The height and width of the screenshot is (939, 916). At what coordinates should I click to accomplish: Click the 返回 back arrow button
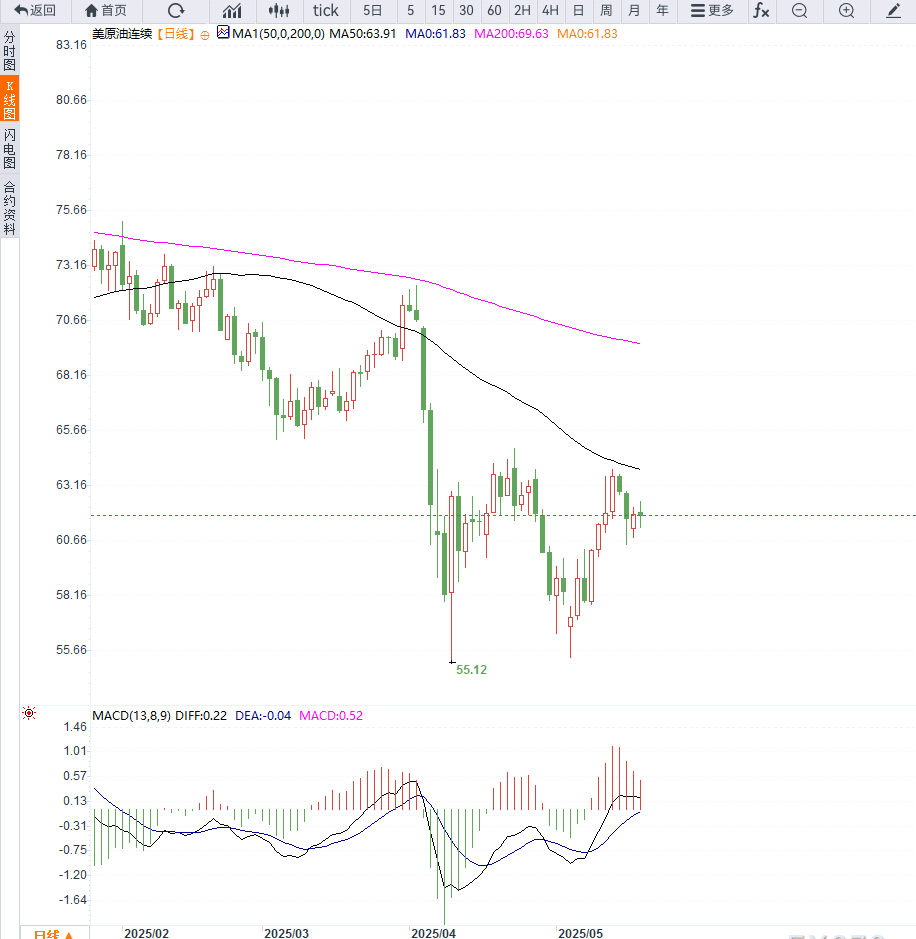pyautogui.click(x=35, y=11)
